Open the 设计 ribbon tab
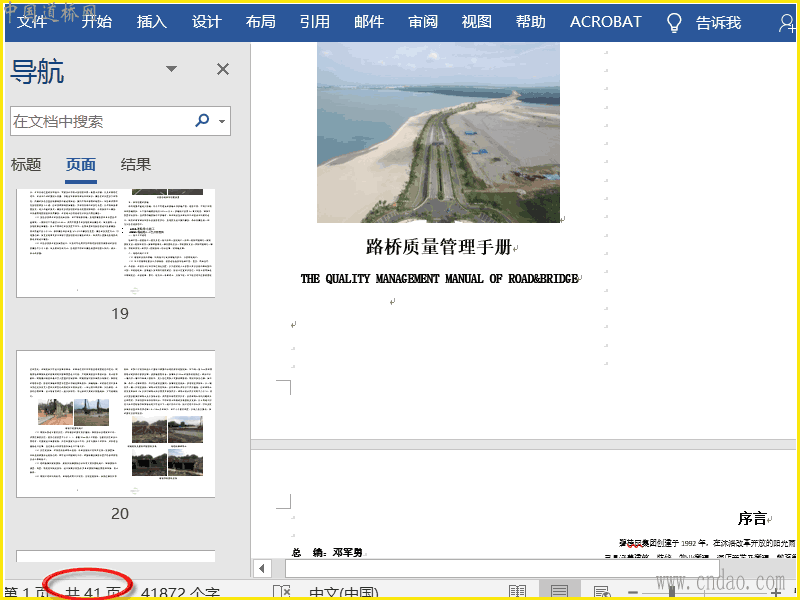Viewport: 800px width, 600px height. pos(206,22)
